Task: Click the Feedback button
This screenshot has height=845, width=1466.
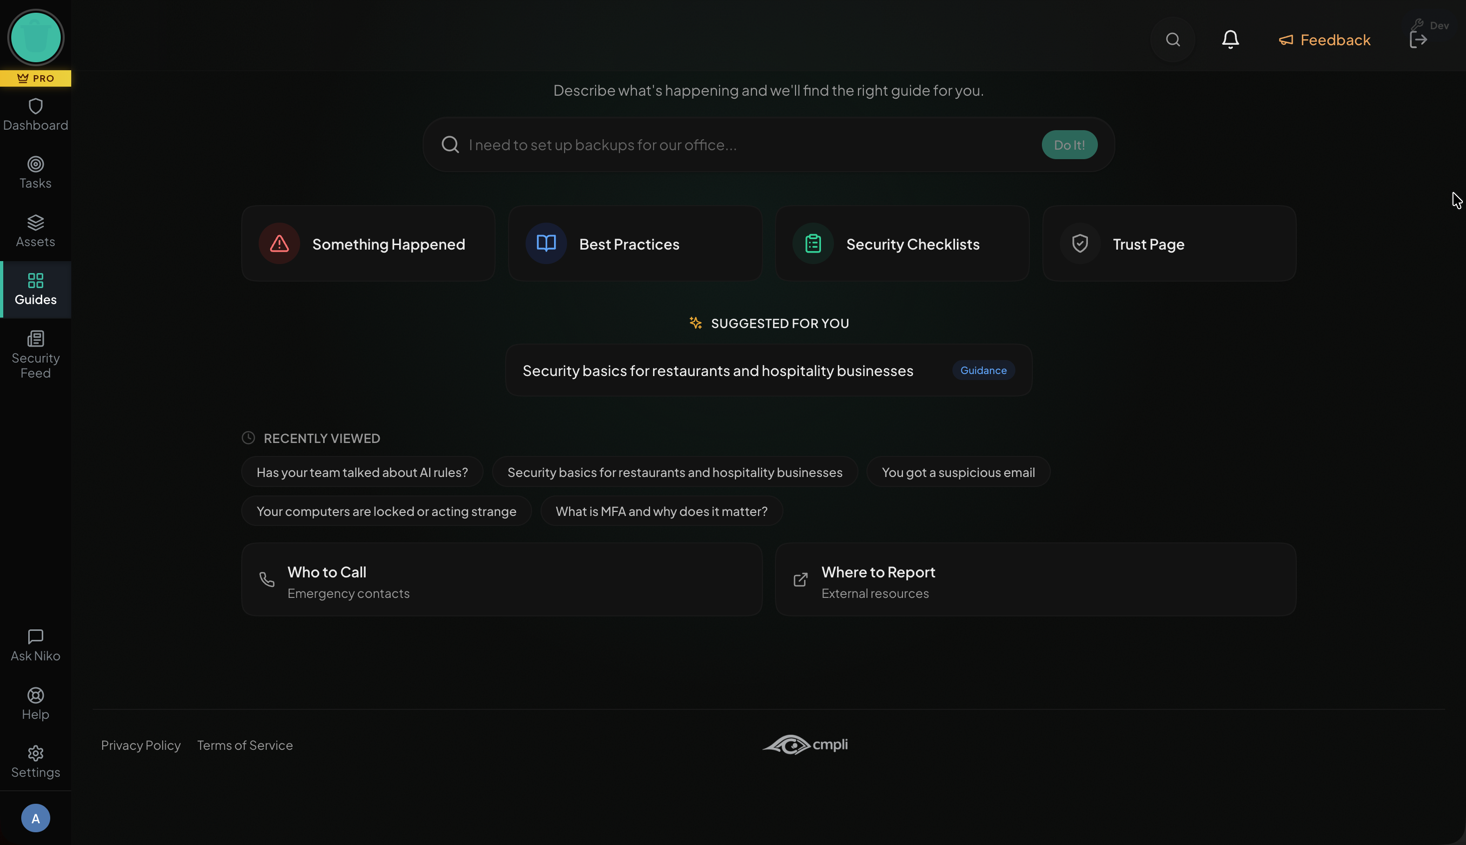Action: [x=1324, y=40]
